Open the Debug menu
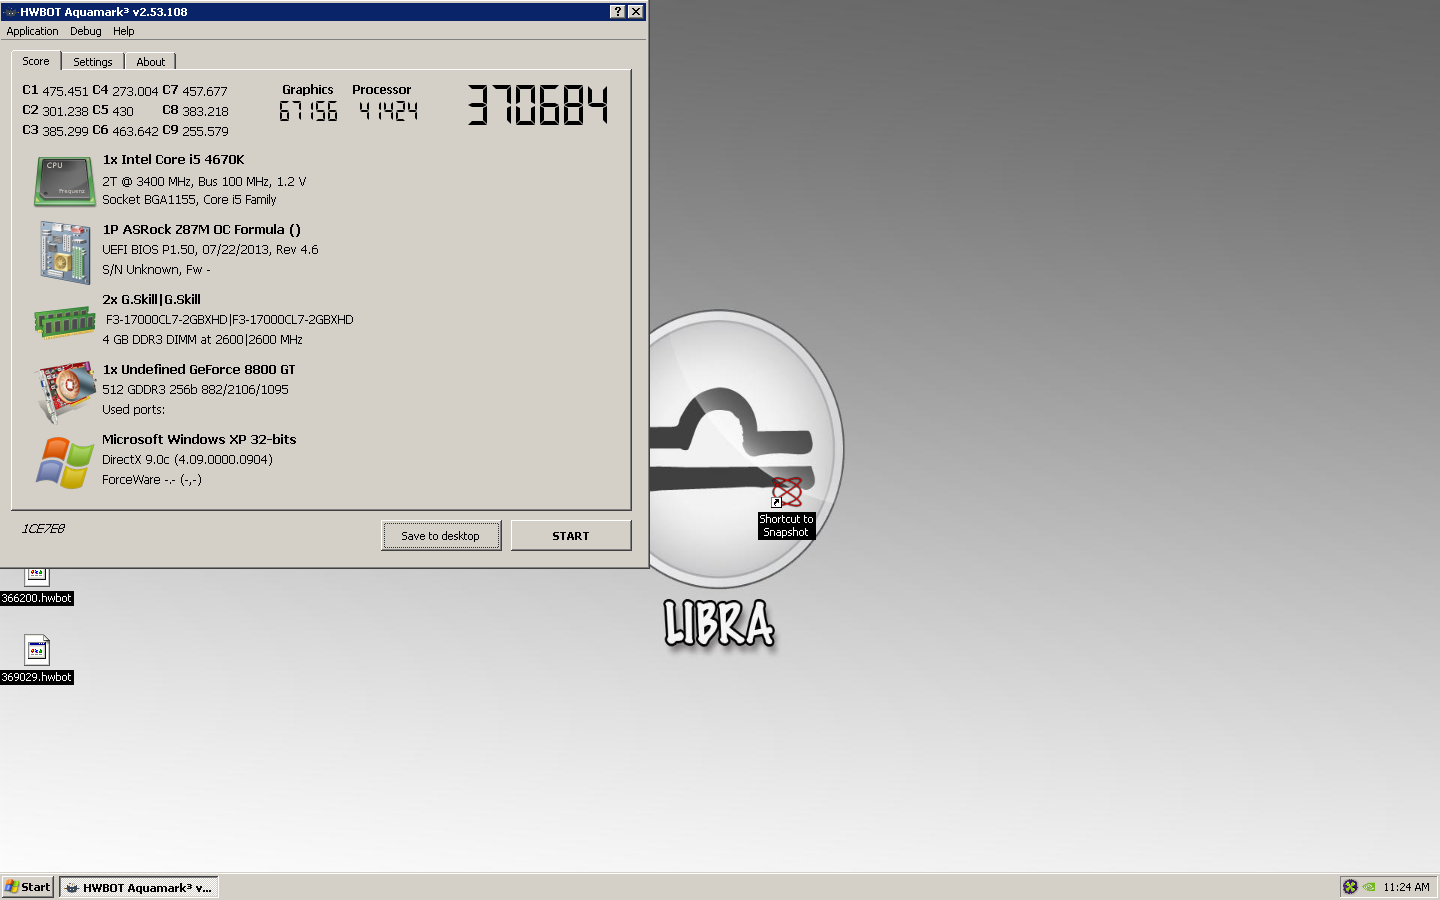The image size is (1440, 900). [x=86, y=31]
